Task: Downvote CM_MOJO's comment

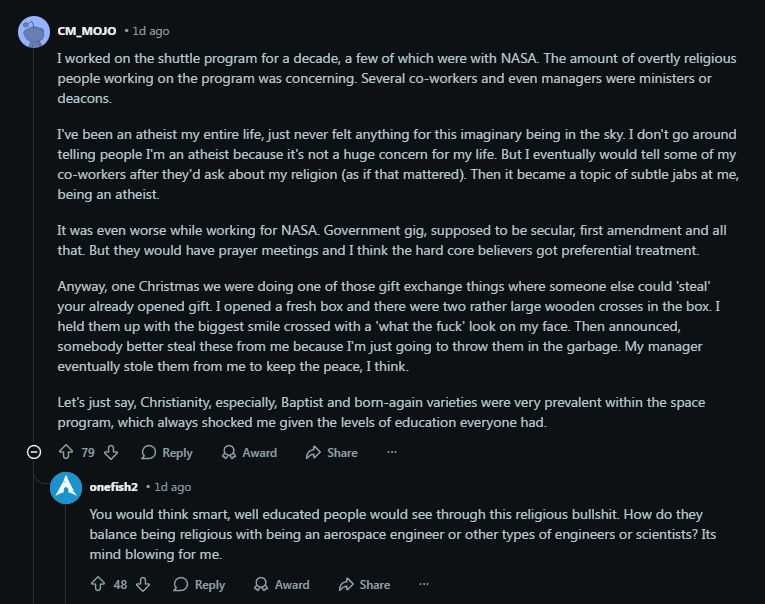Action: pyautogui.click(x=111, y=453)
